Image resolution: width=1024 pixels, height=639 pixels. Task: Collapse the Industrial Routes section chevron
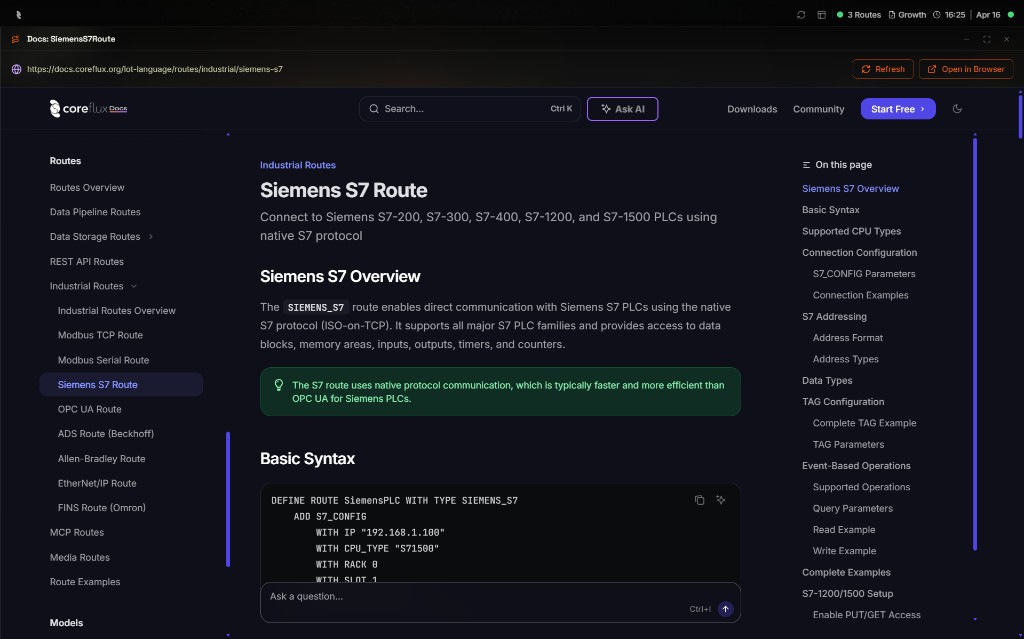coord(134,286)
